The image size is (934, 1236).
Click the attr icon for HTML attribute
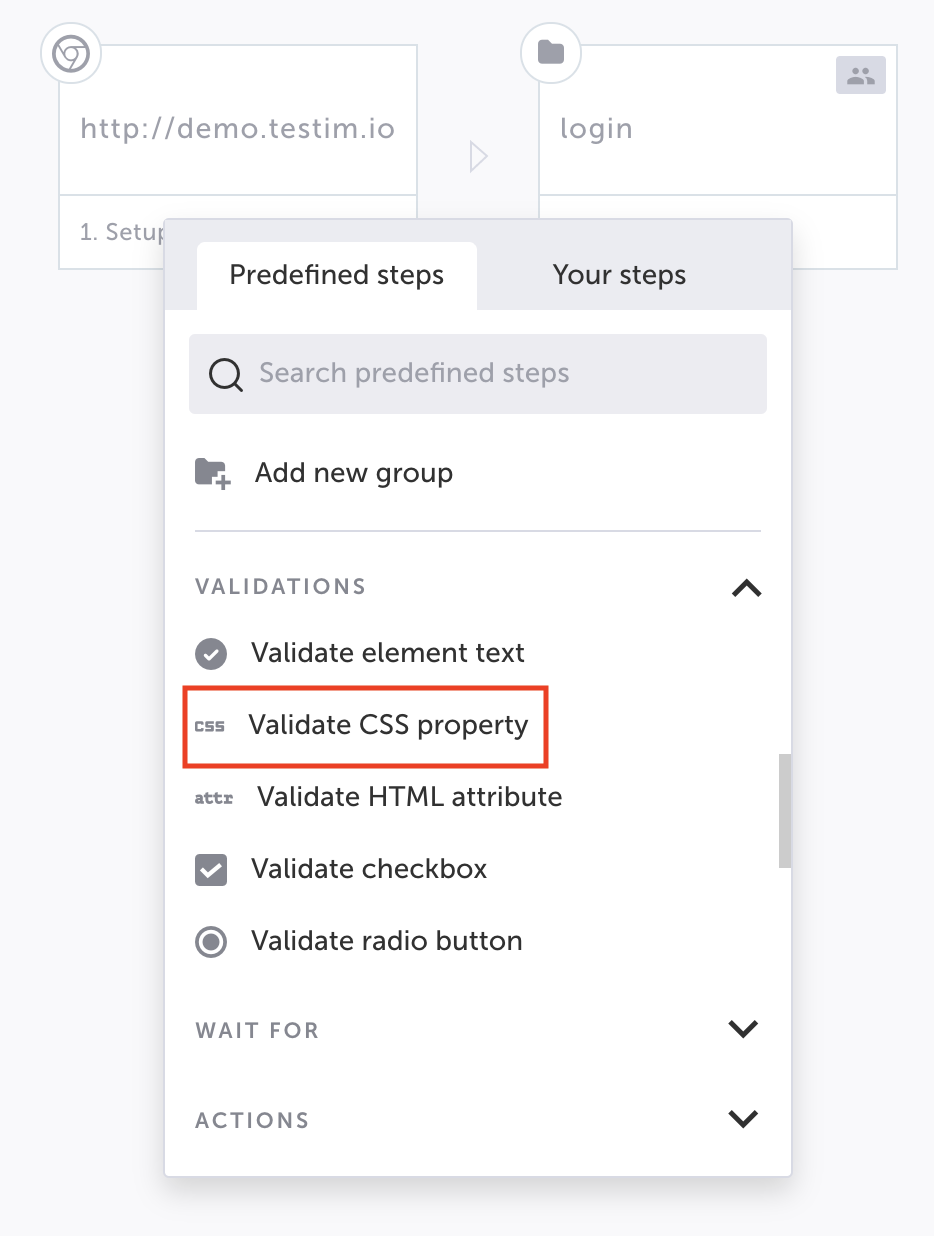coord(213,798)
